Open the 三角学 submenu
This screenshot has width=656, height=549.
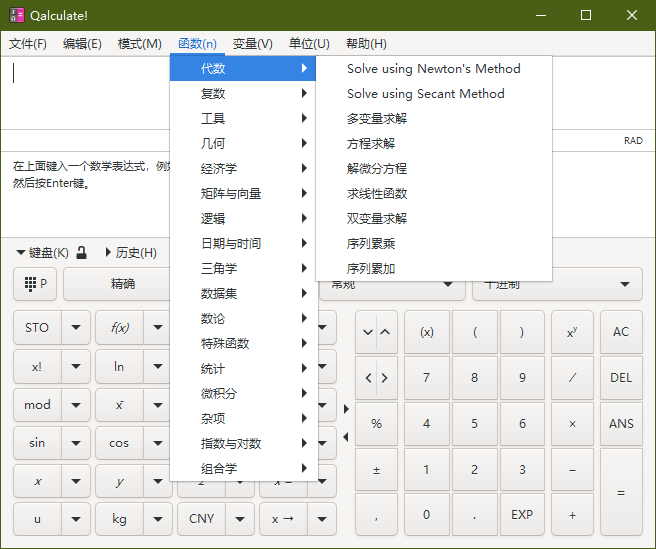tap(243, 269)
